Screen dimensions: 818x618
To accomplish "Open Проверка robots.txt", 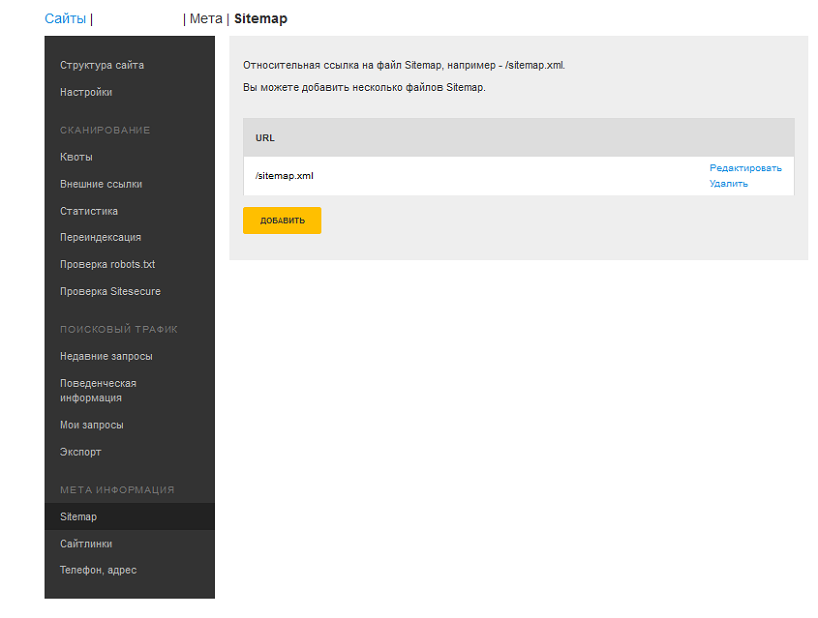I will 107,264.
